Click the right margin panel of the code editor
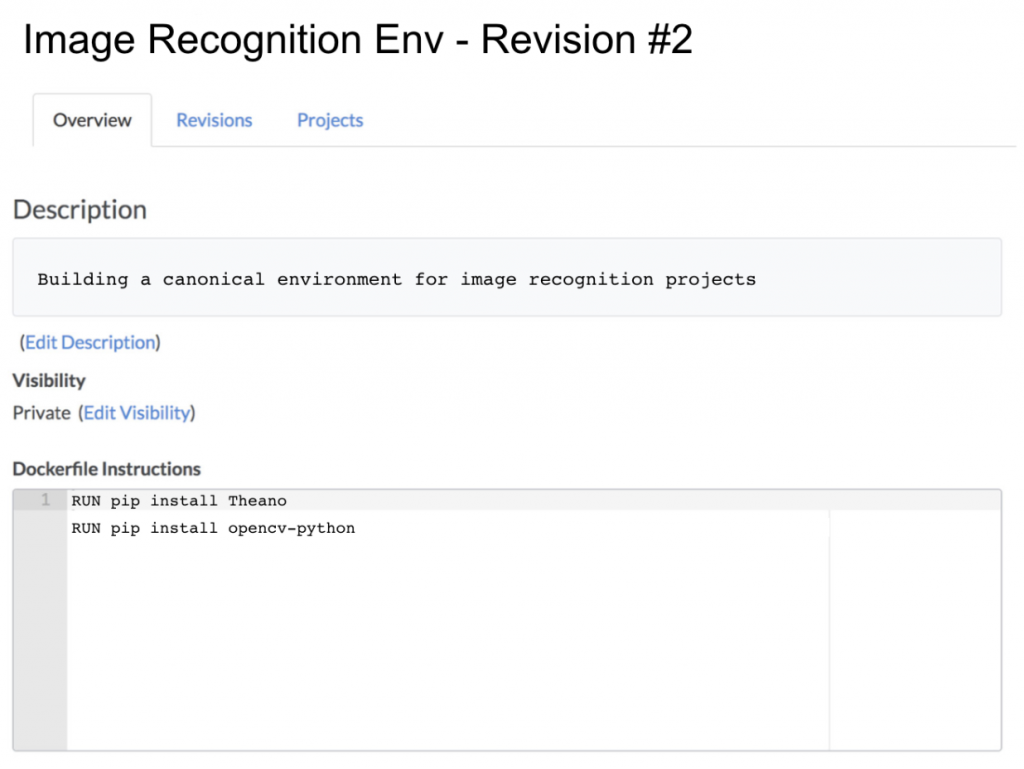 [915, 620]
